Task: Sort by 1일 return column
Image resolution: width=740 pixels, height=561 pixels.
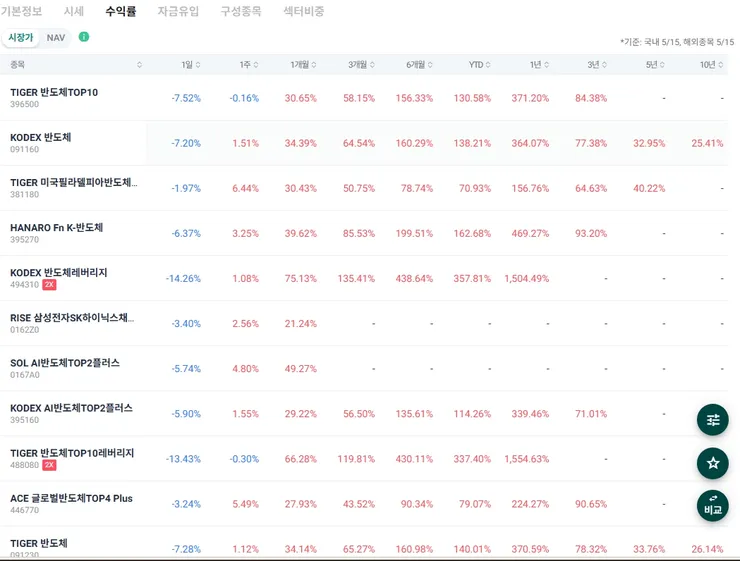Action: coord(191,65)
